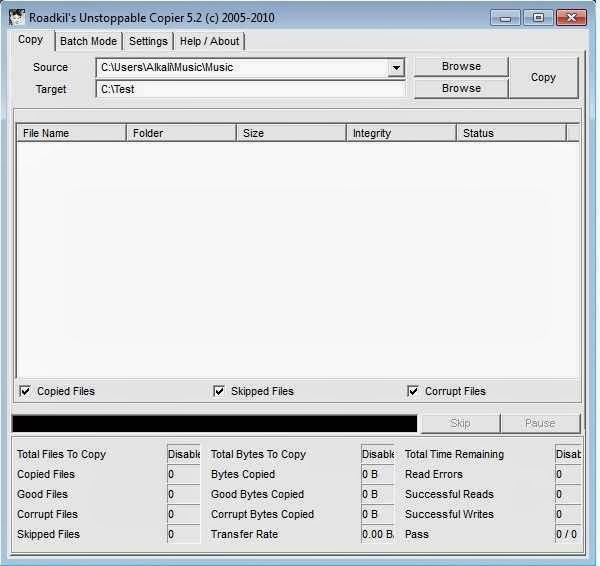Browse for the Source folder

[461, 67]
